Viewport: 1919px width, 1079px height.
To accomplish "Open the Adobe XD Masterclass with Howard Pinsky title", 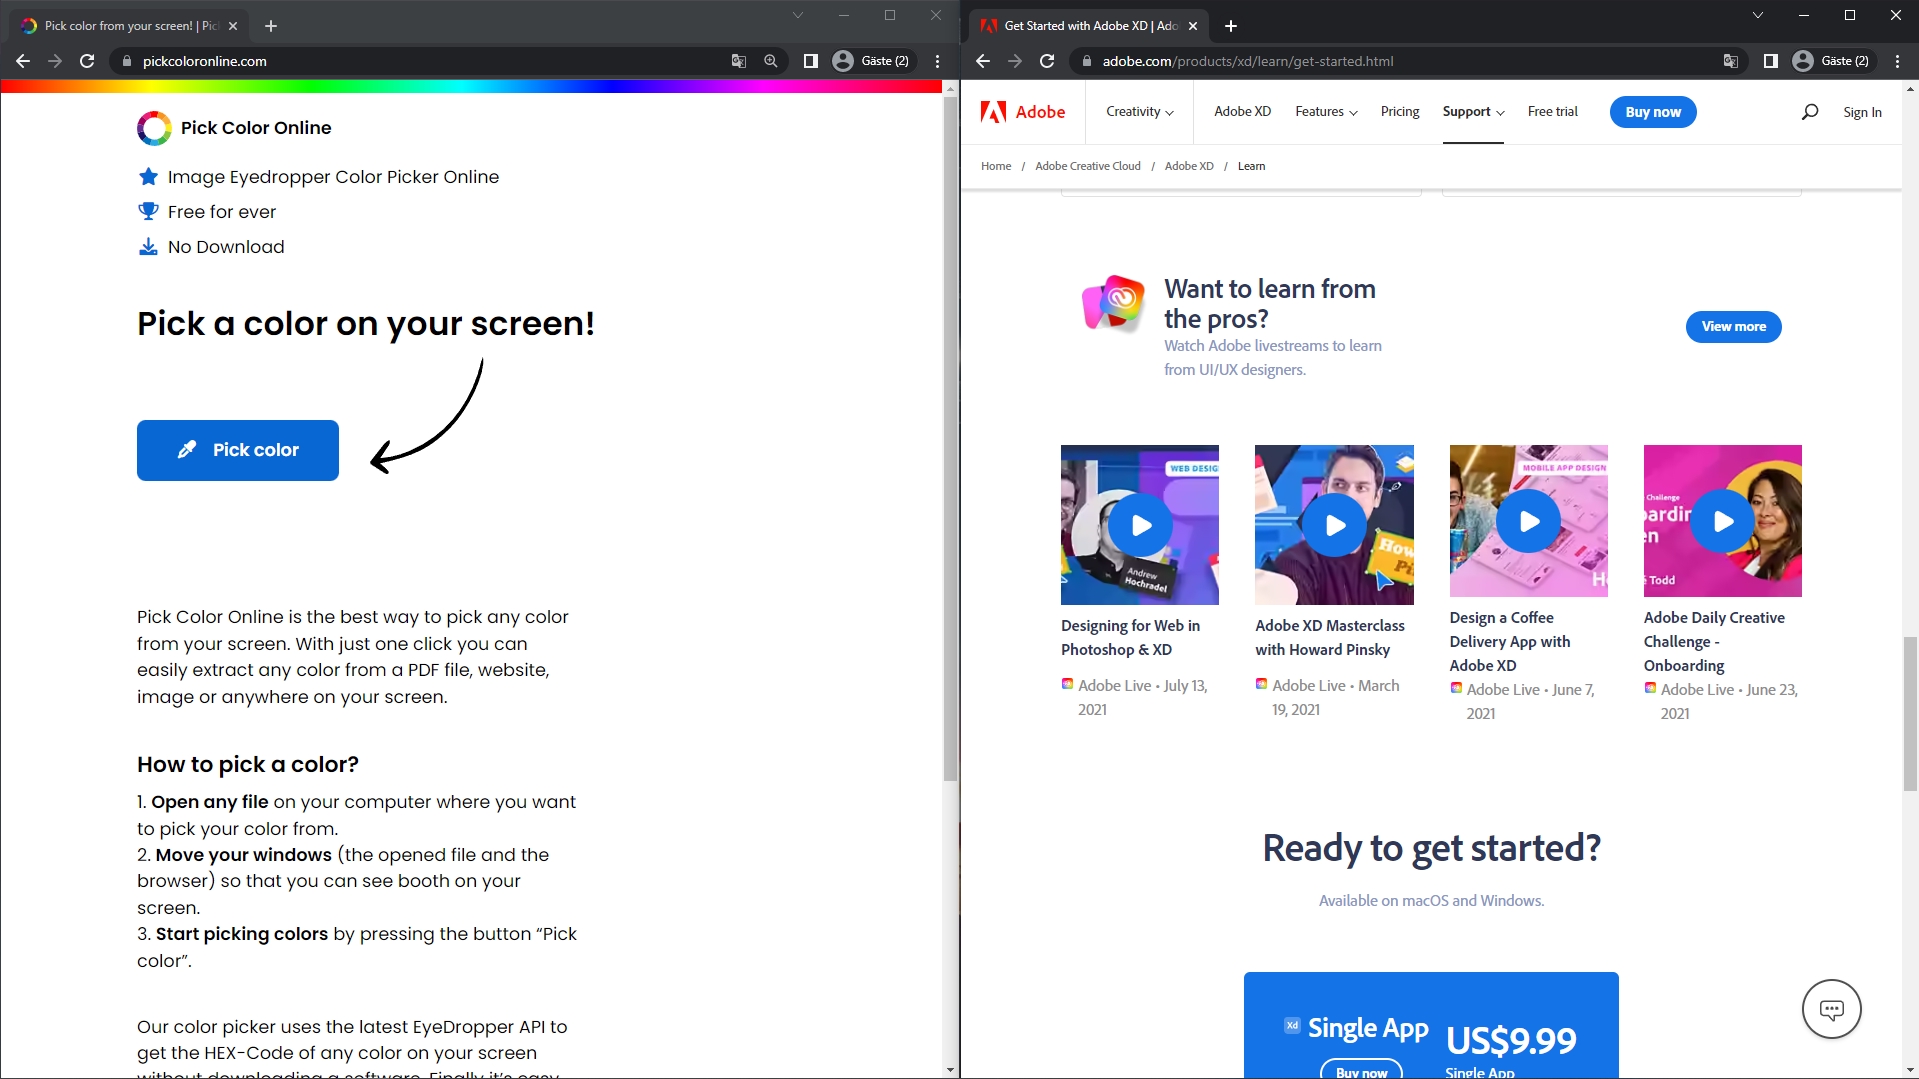I will [1330, 638].
